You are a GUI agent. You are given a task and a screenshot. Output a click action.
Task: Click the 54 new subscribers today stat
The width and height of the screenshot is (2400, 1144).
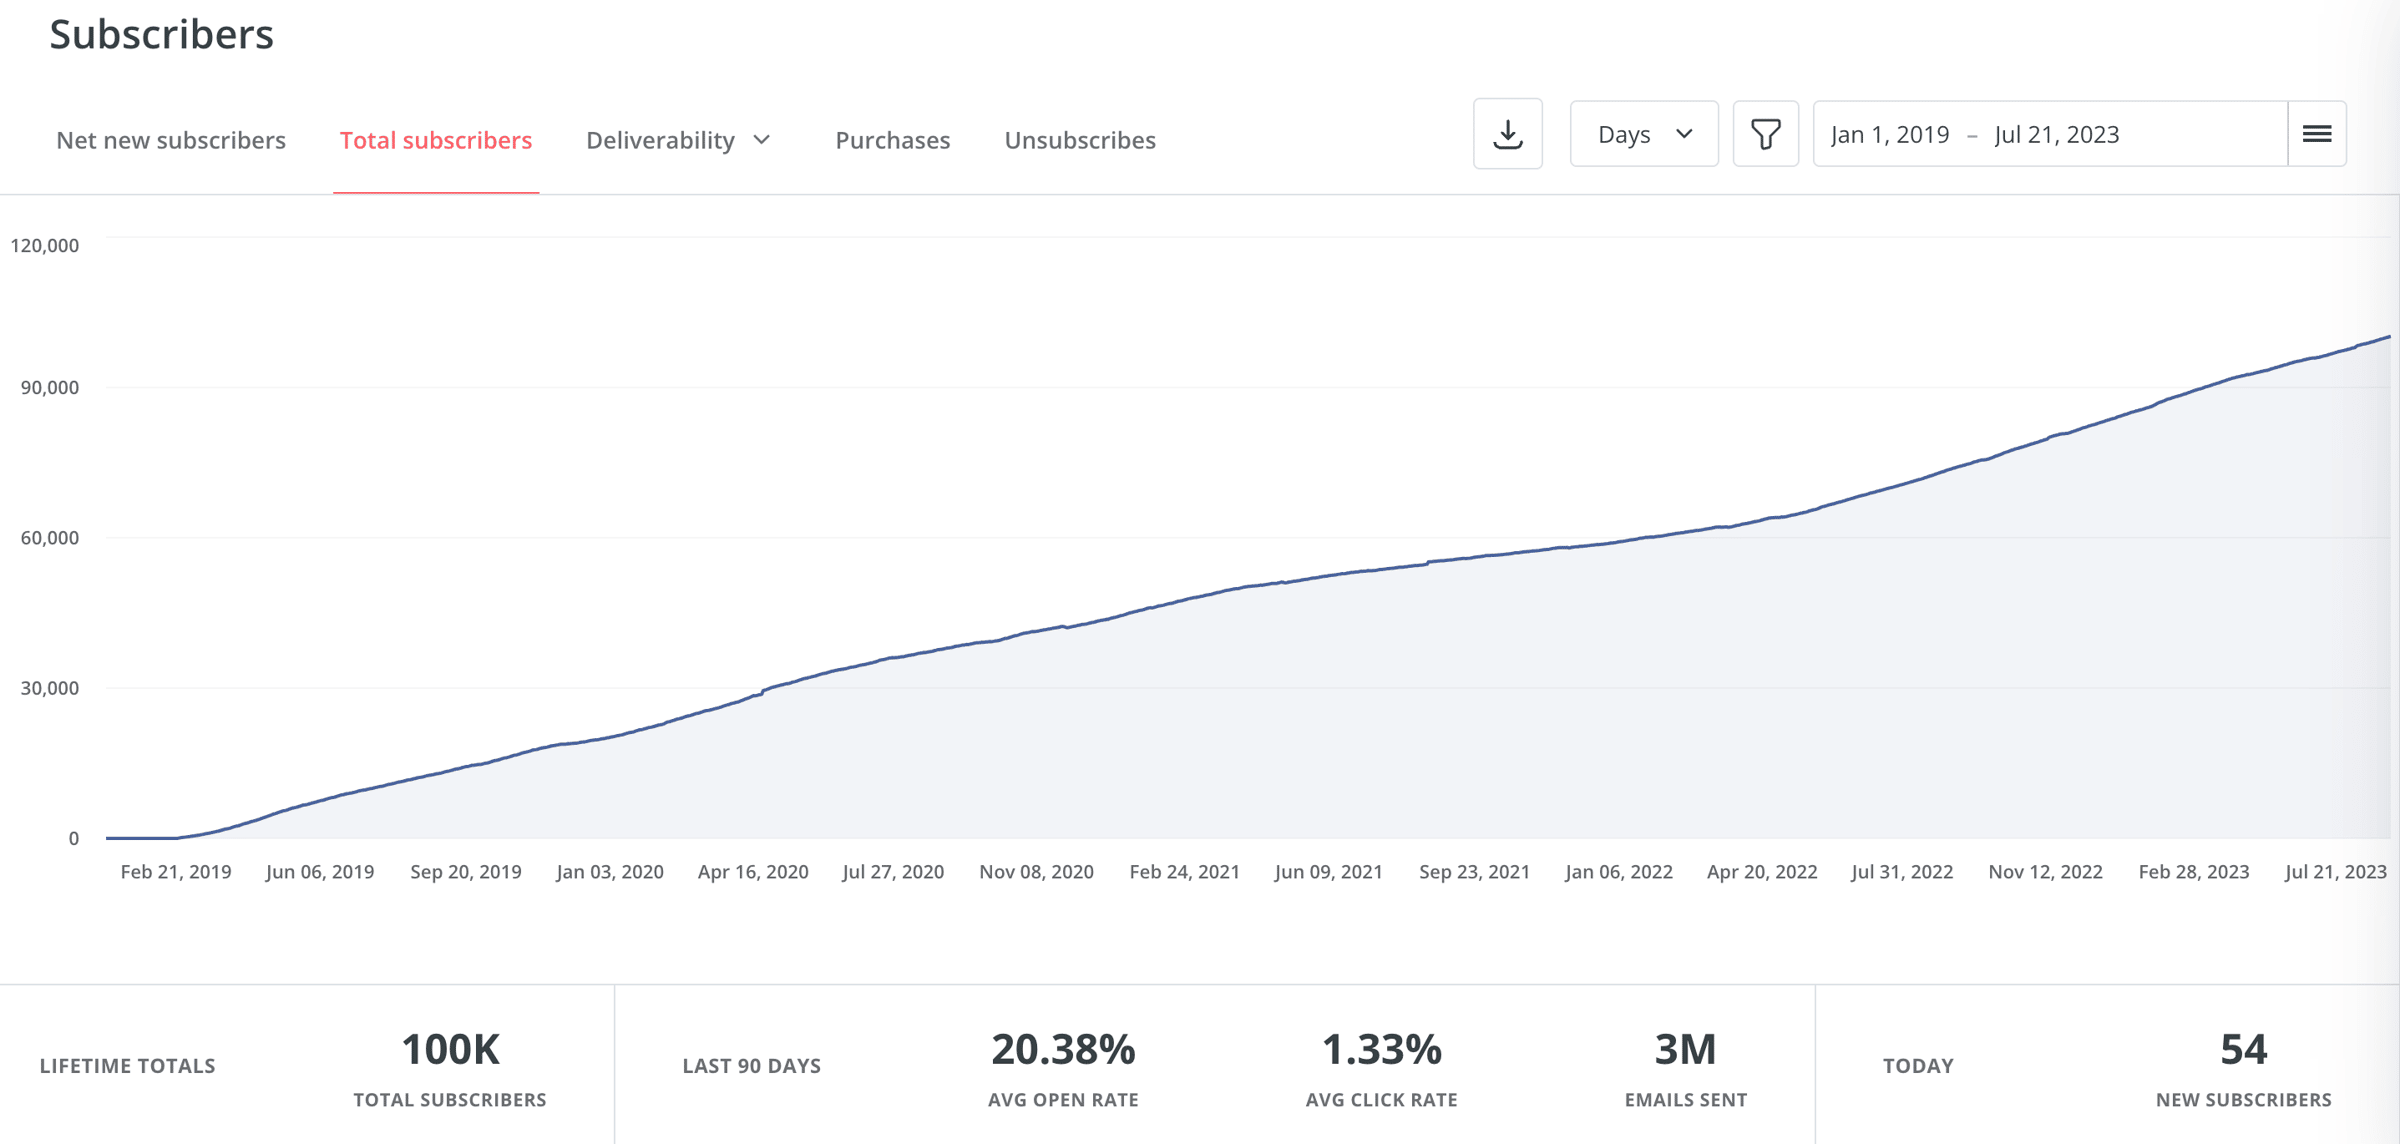click(2243, 1050)
